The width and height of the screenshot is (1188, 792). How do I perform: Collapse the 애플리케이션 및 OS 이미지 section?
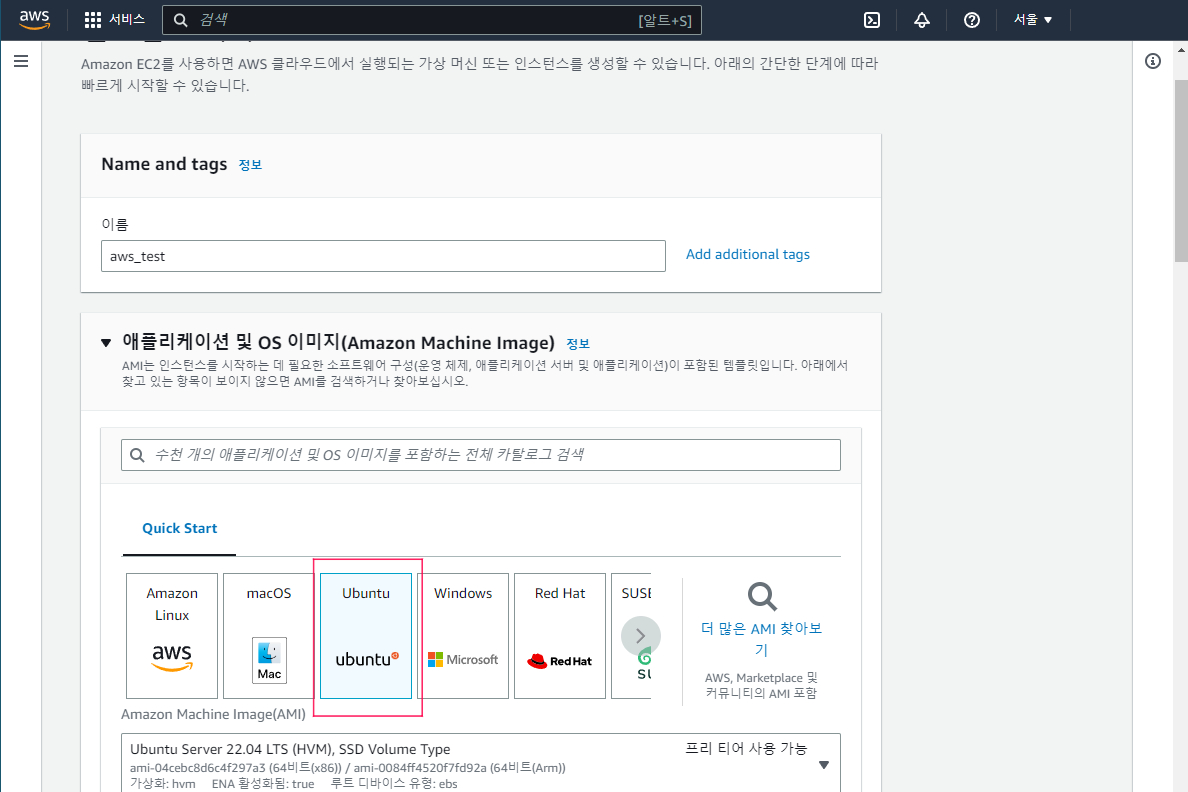click(x=106, y=343)
